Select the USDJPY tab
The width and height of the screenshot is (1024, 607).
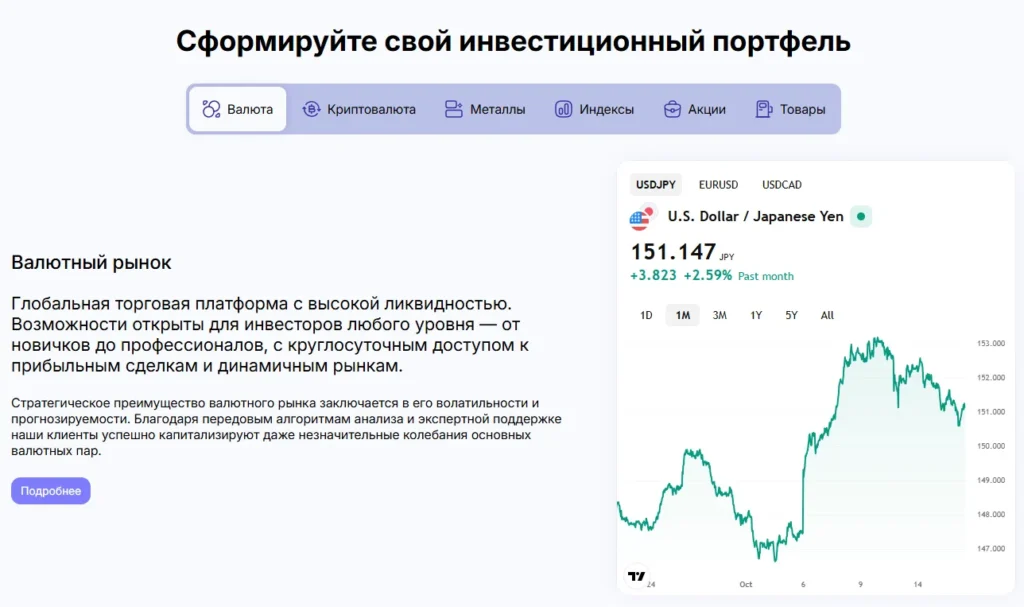(x=655, y=184)
